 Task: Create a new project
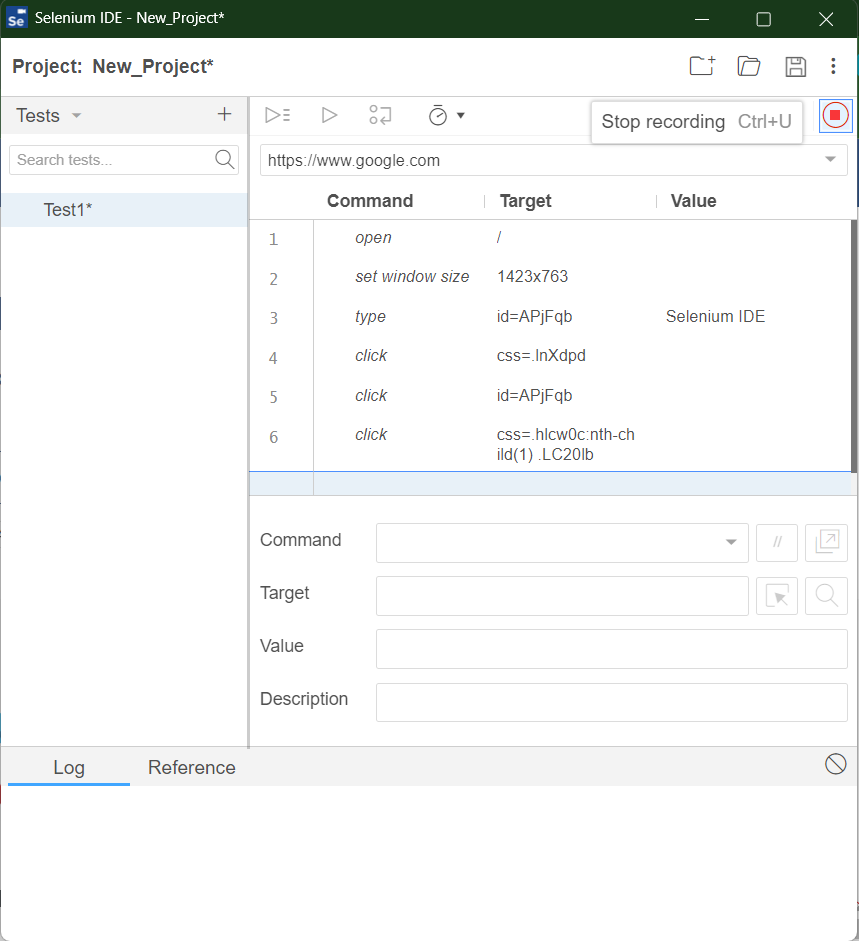point(702,65)
